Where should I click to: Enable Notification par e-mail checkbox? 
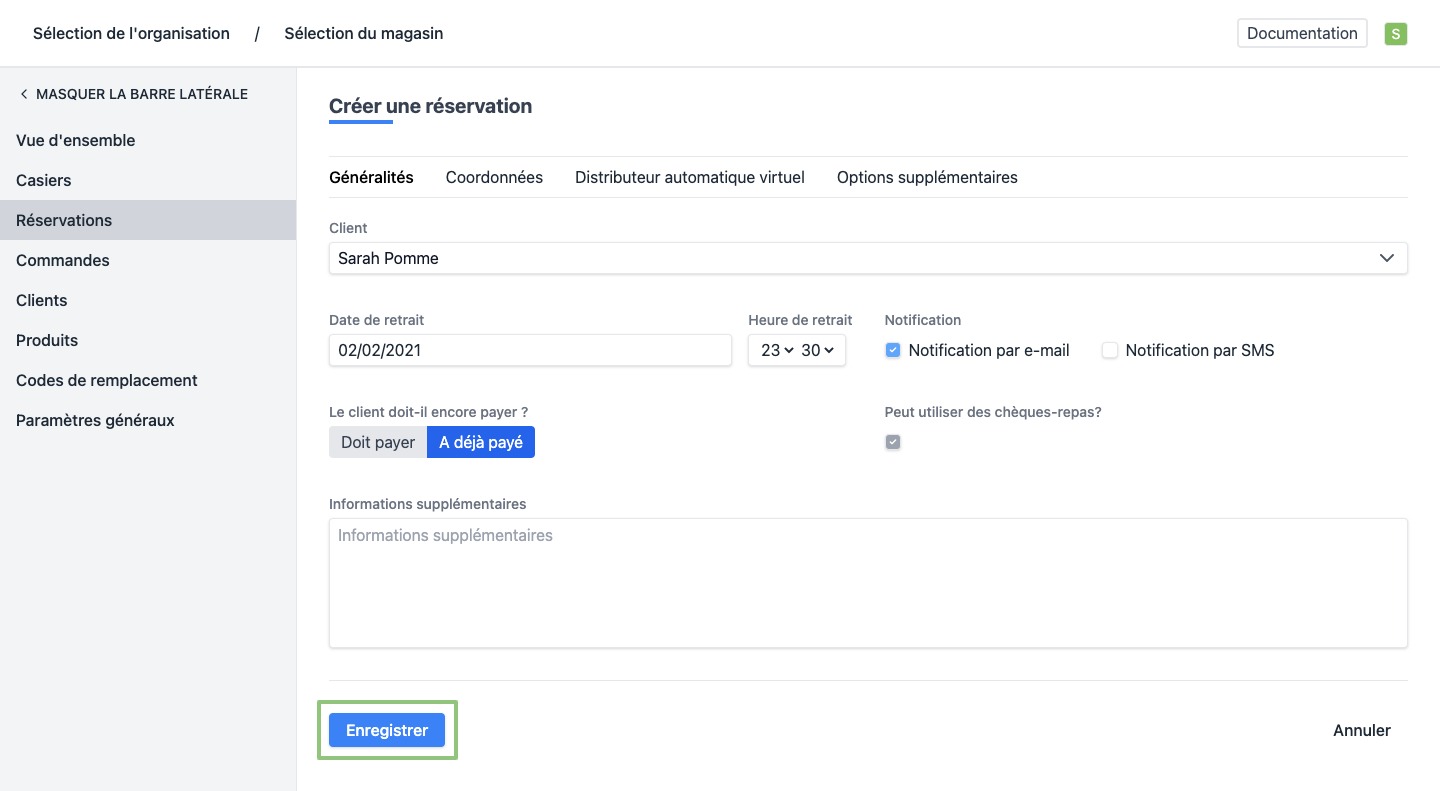[893, 350]
